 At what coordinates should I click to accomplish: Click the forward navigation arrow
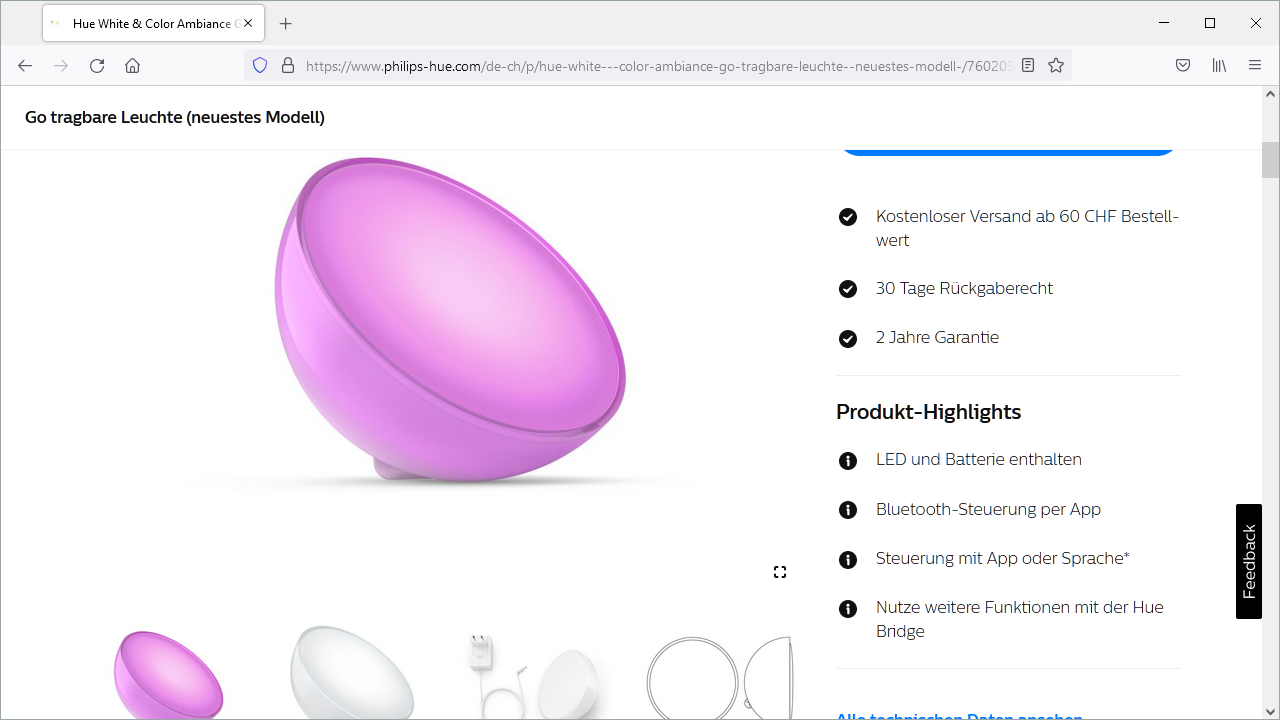(x=61, y=65)
